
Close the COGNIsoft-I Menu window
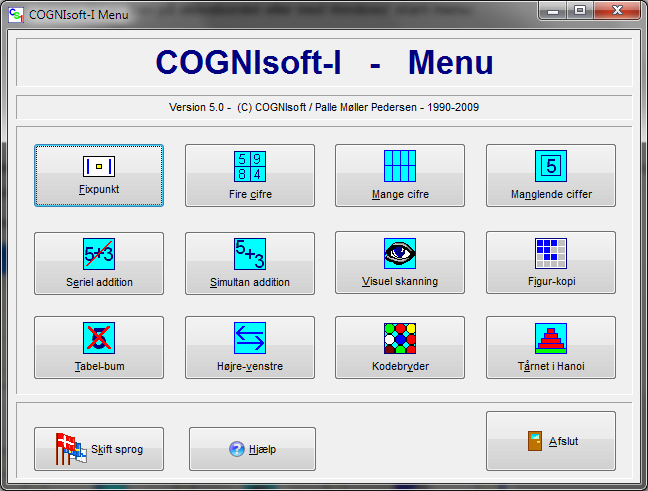[x=615, y=10]
